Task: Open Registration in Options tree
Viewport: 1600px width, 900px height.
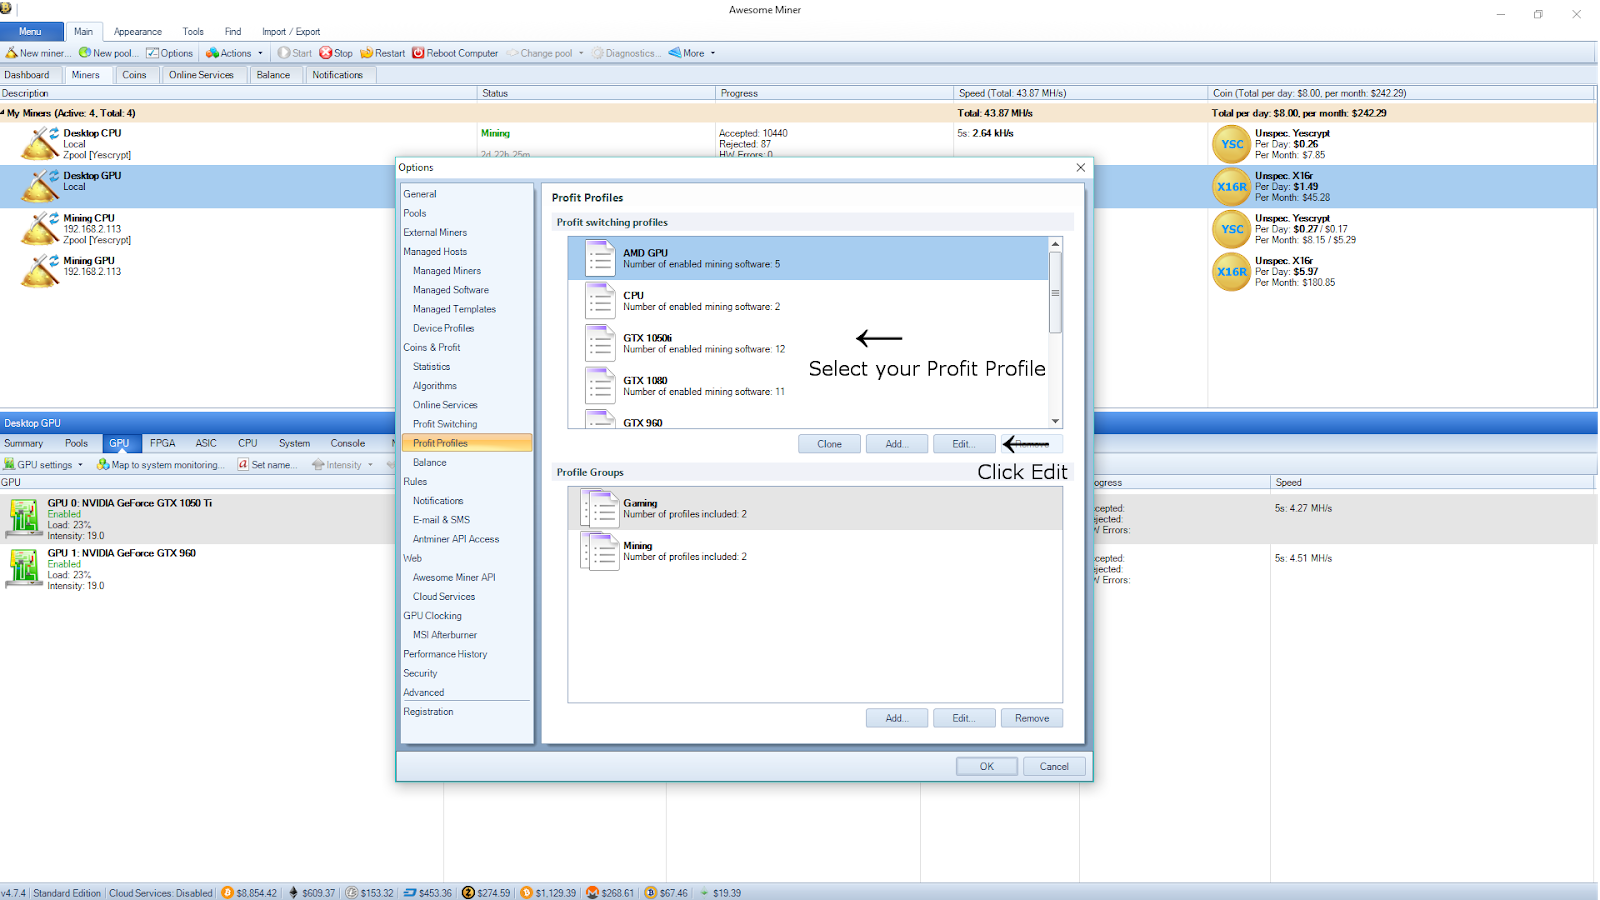Action: coord(428,712)
